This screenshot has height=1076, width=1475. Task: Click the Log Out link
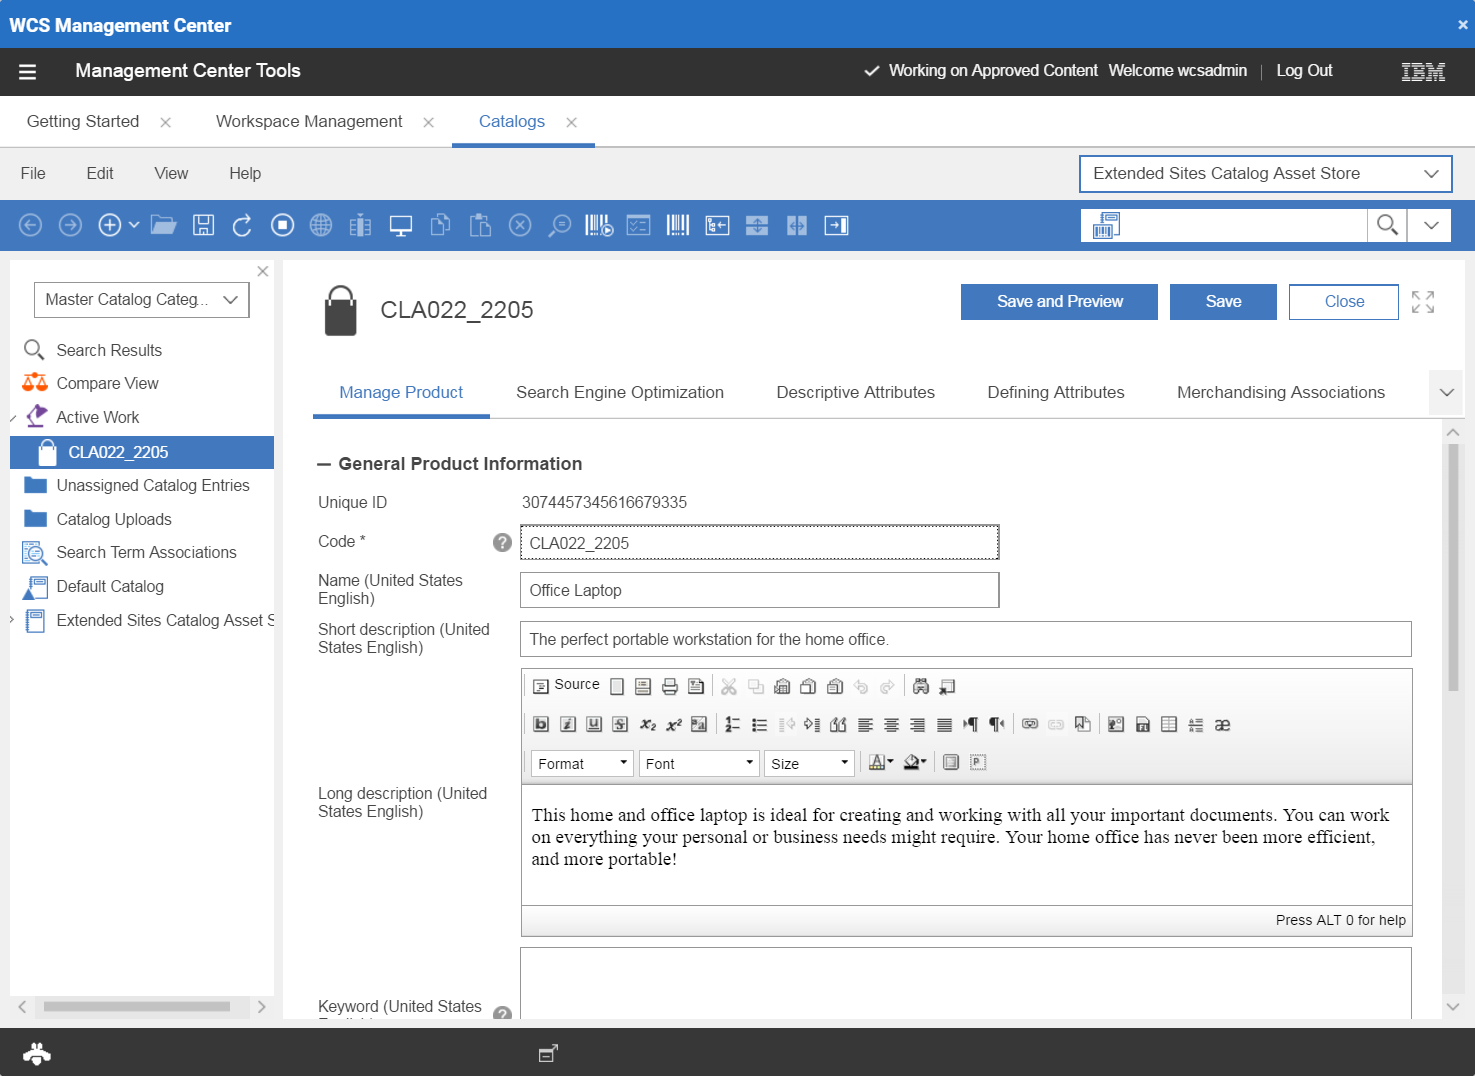[1304, 70]
